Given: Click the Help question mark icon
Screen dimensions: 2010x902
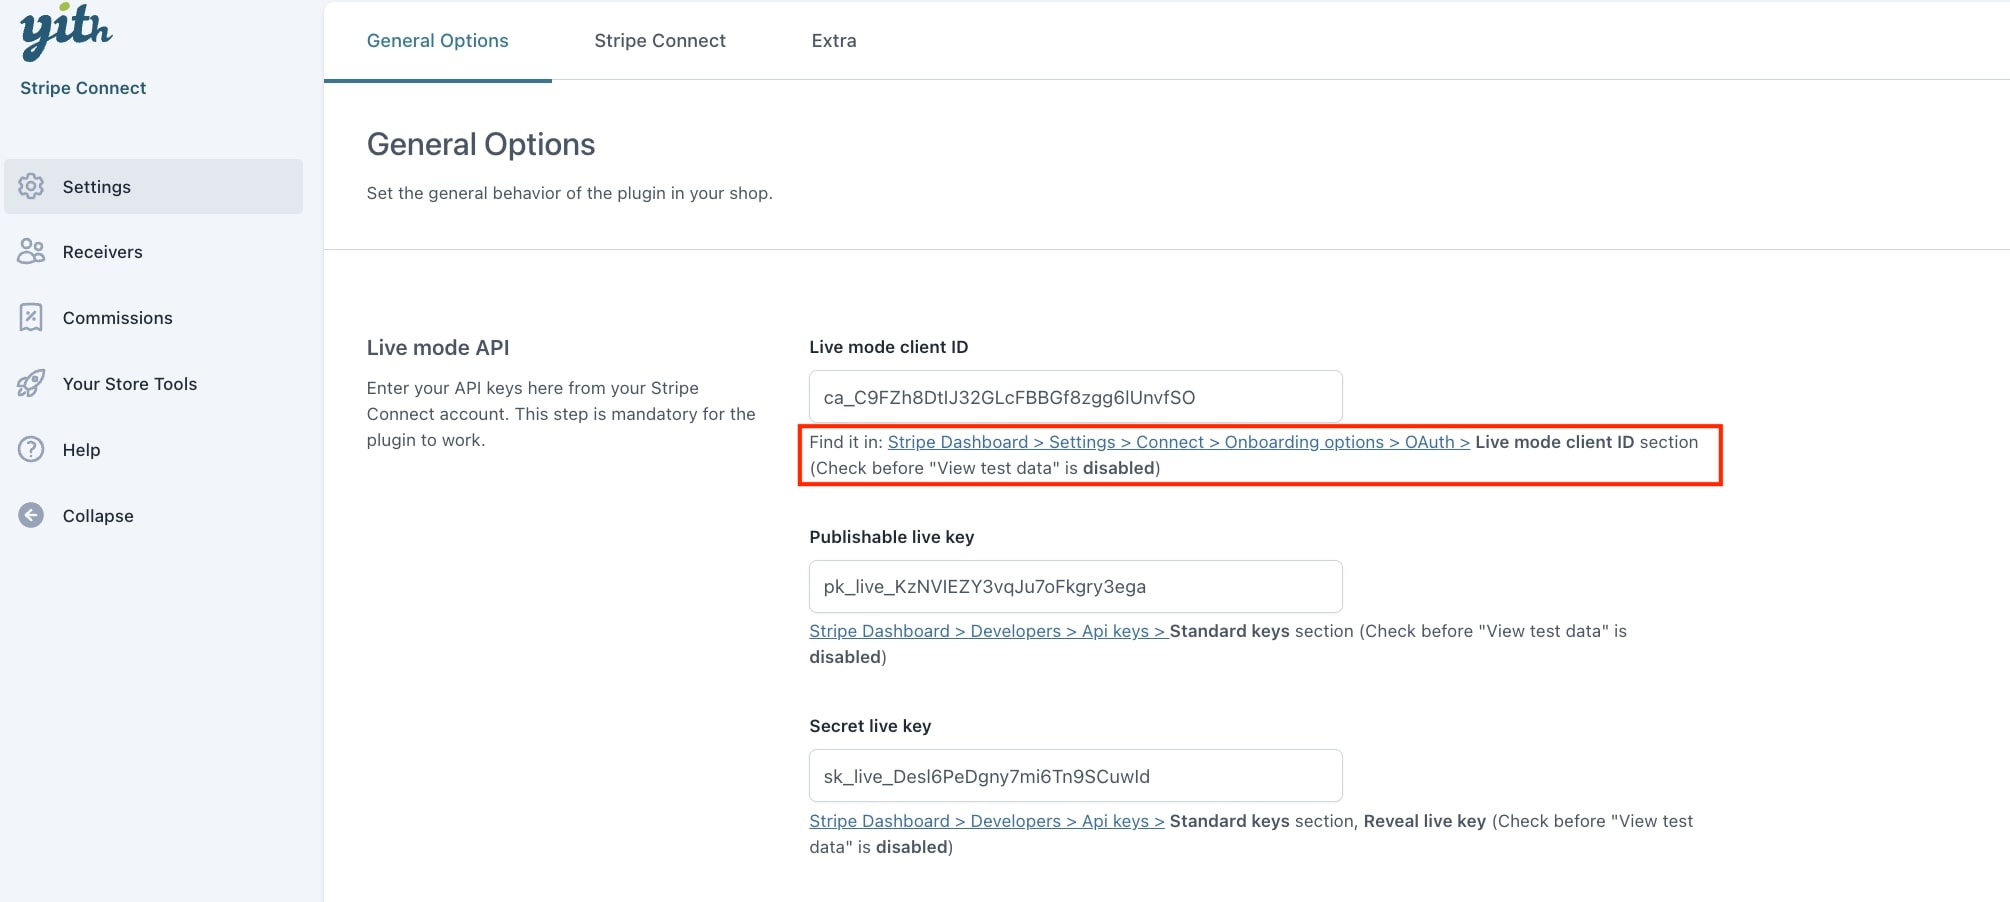Looking at the screenshot, I should [31, 450].
